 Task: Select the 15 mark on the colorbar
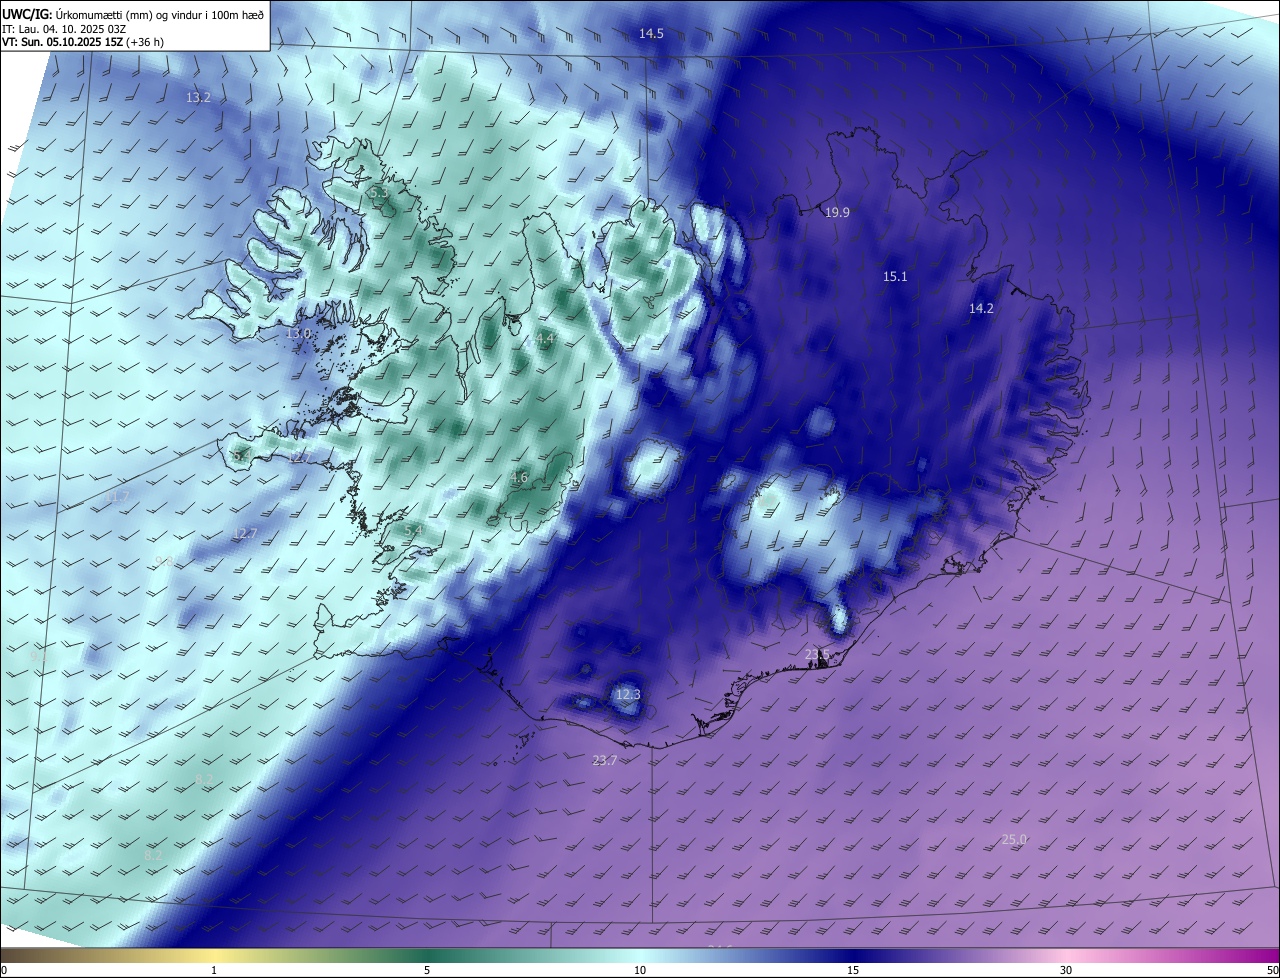(853, 970)
